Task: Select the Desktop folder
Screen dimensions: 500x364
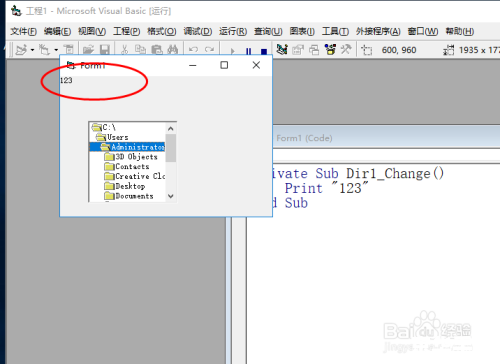Action: click(128, 186)
